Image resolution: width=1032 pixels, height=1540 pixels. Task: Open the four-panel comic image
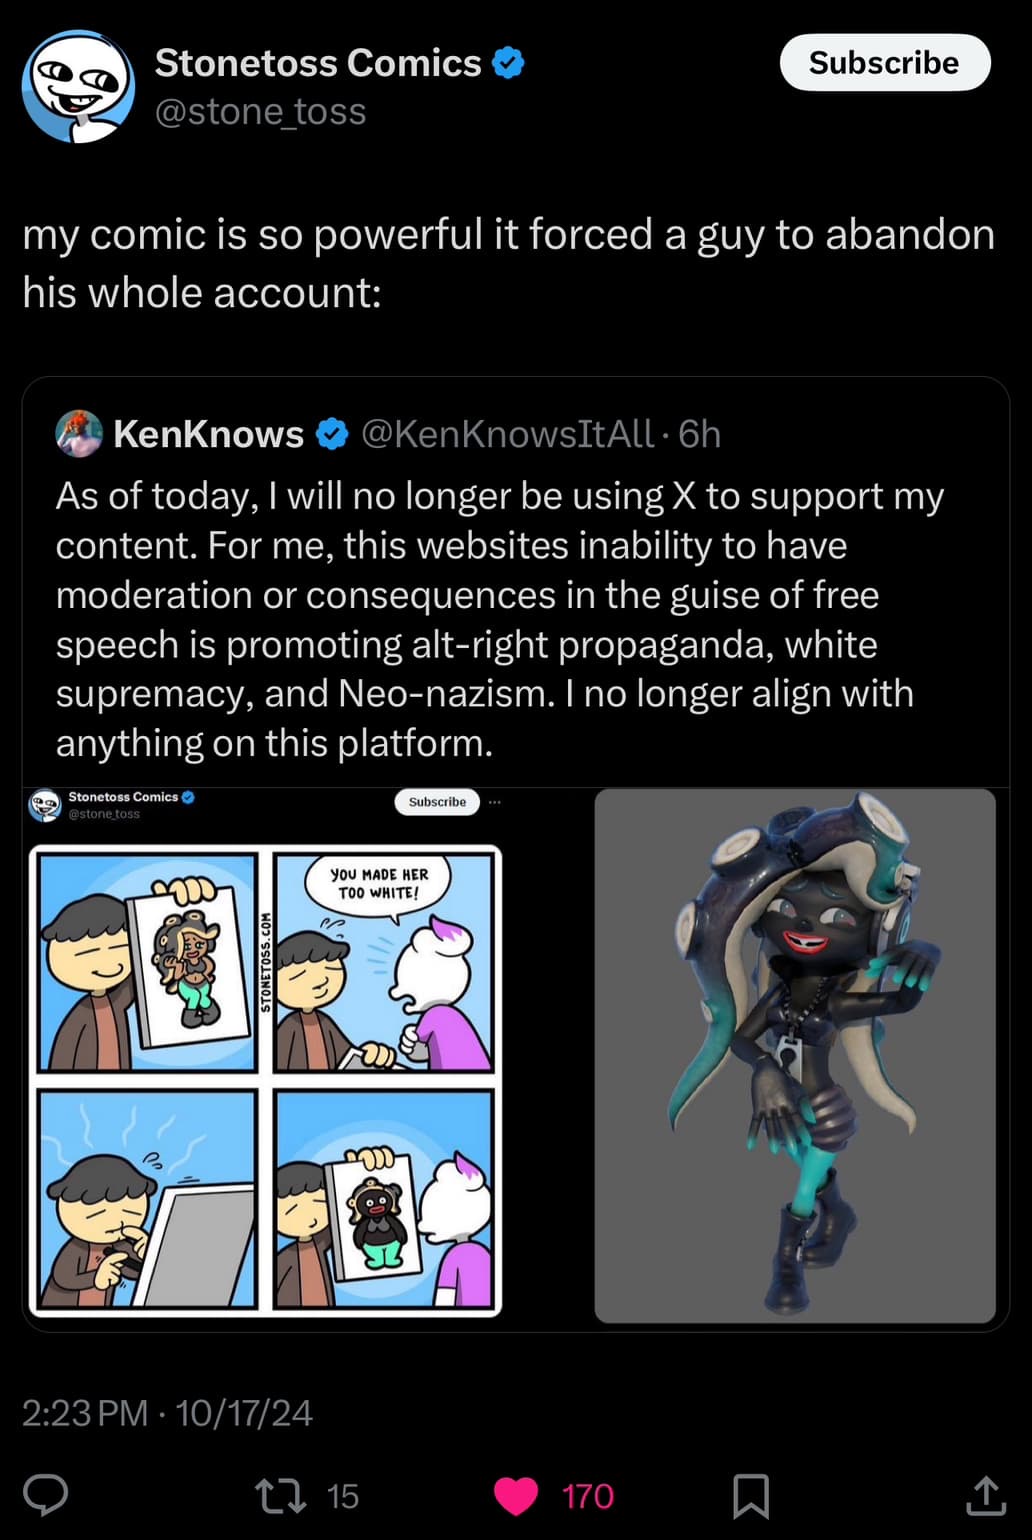click(265, 1081)
